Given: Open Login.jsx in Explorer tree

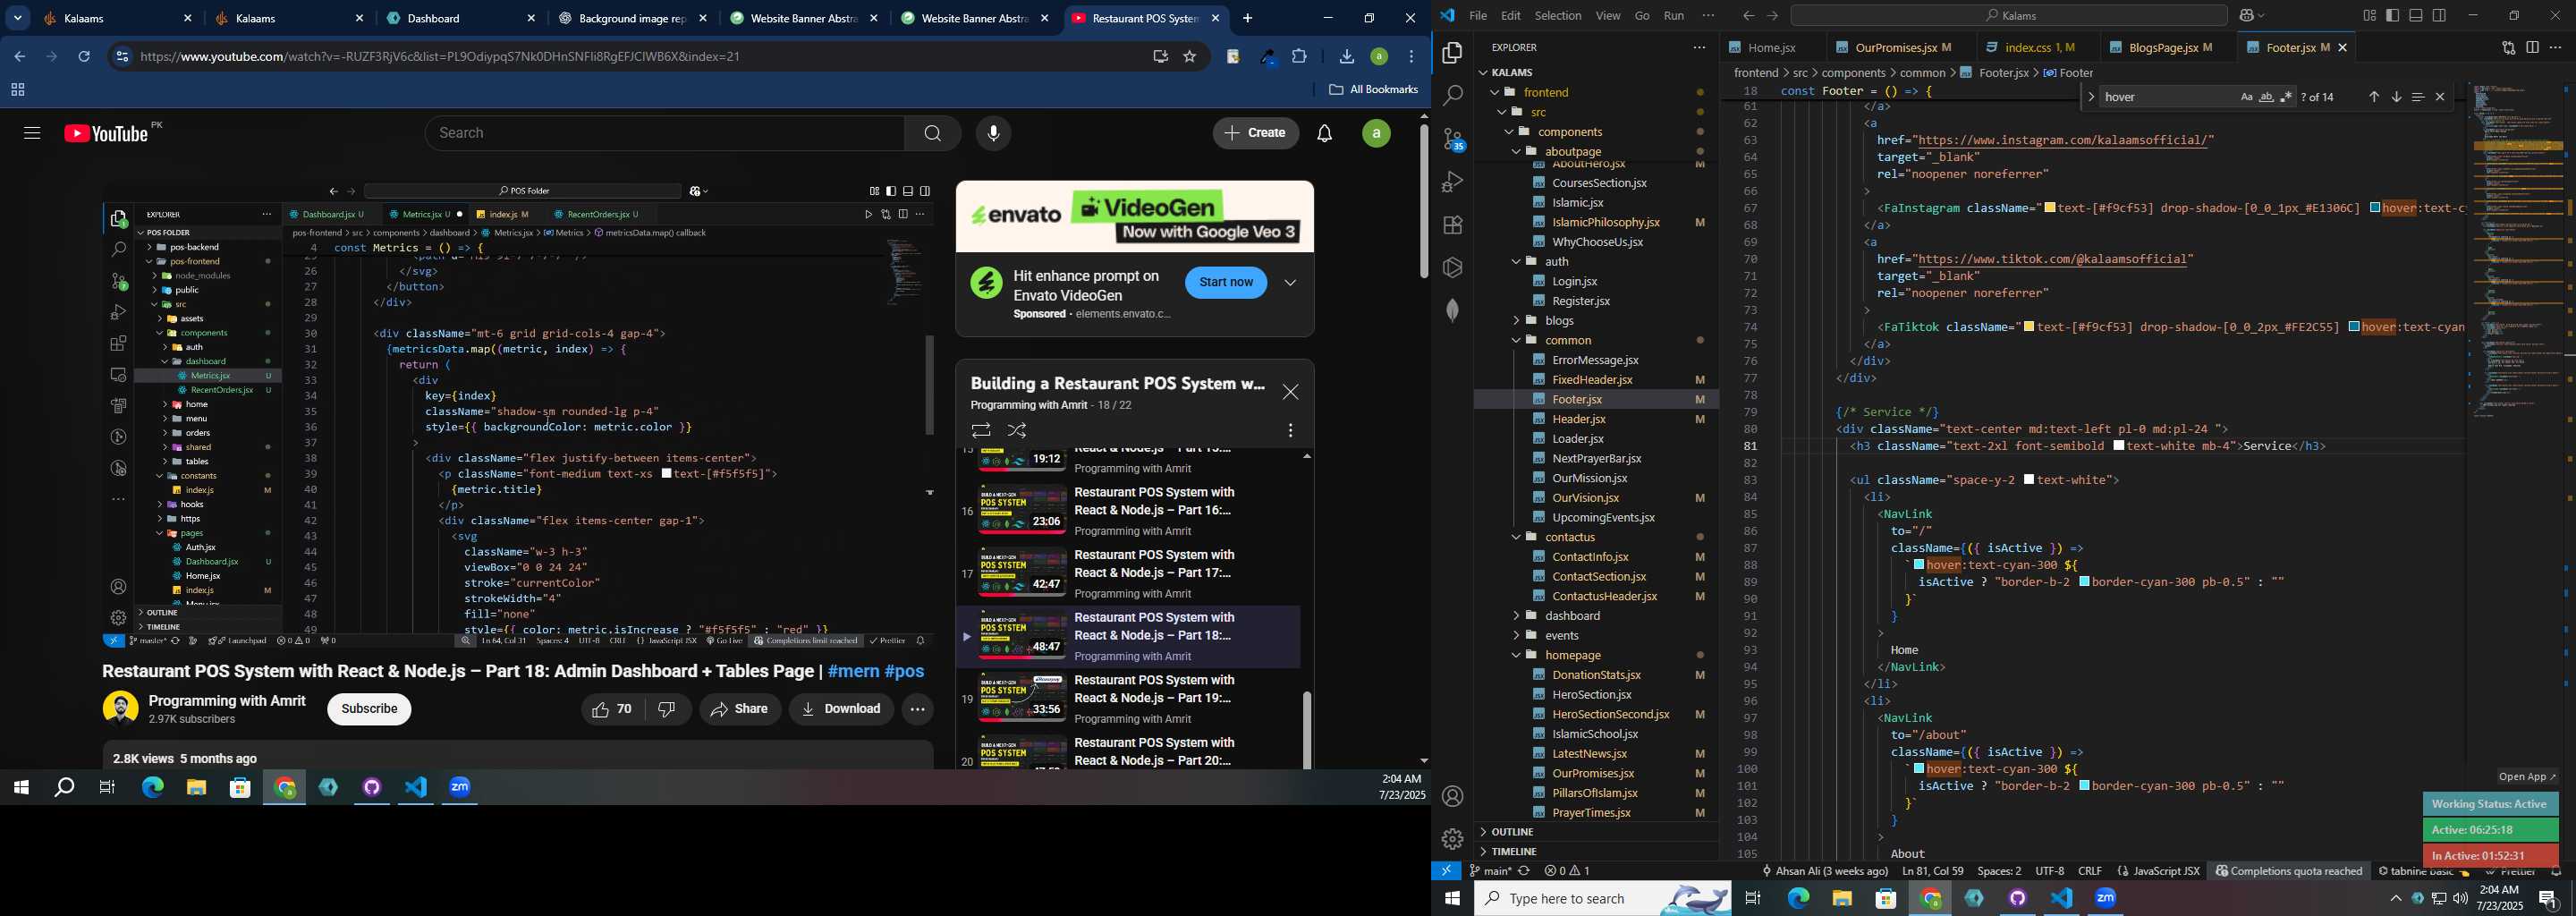Looking at the screenshot, I should (1574, 281).
